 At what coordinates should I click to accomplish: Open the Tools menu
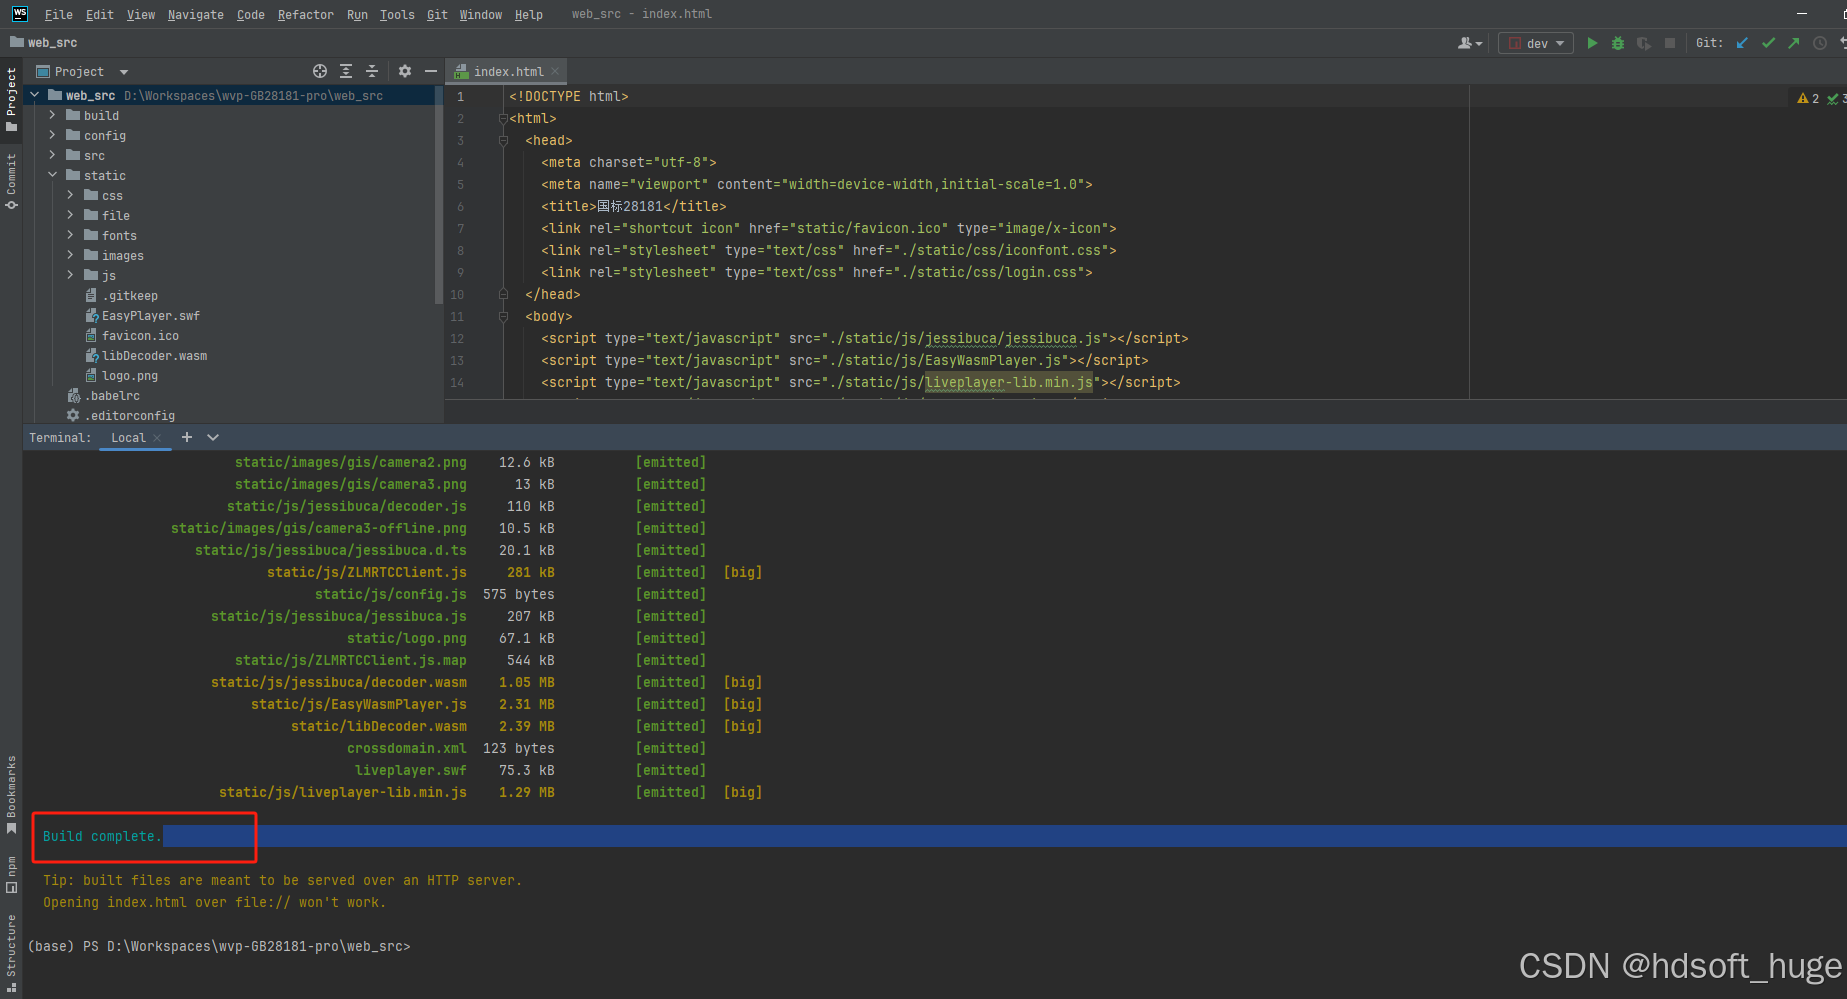click(x=397, y=14)
